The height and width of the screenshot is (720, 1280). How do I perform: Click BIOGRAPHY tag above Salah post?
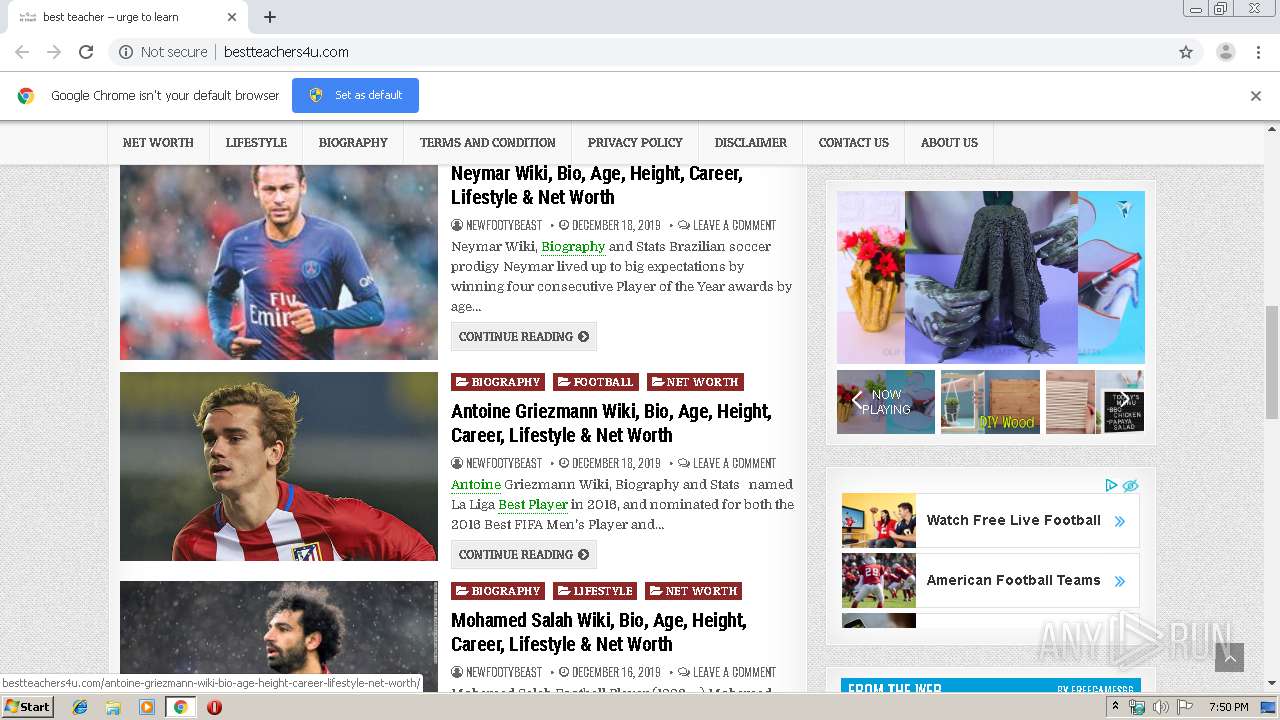pos(498,591)
